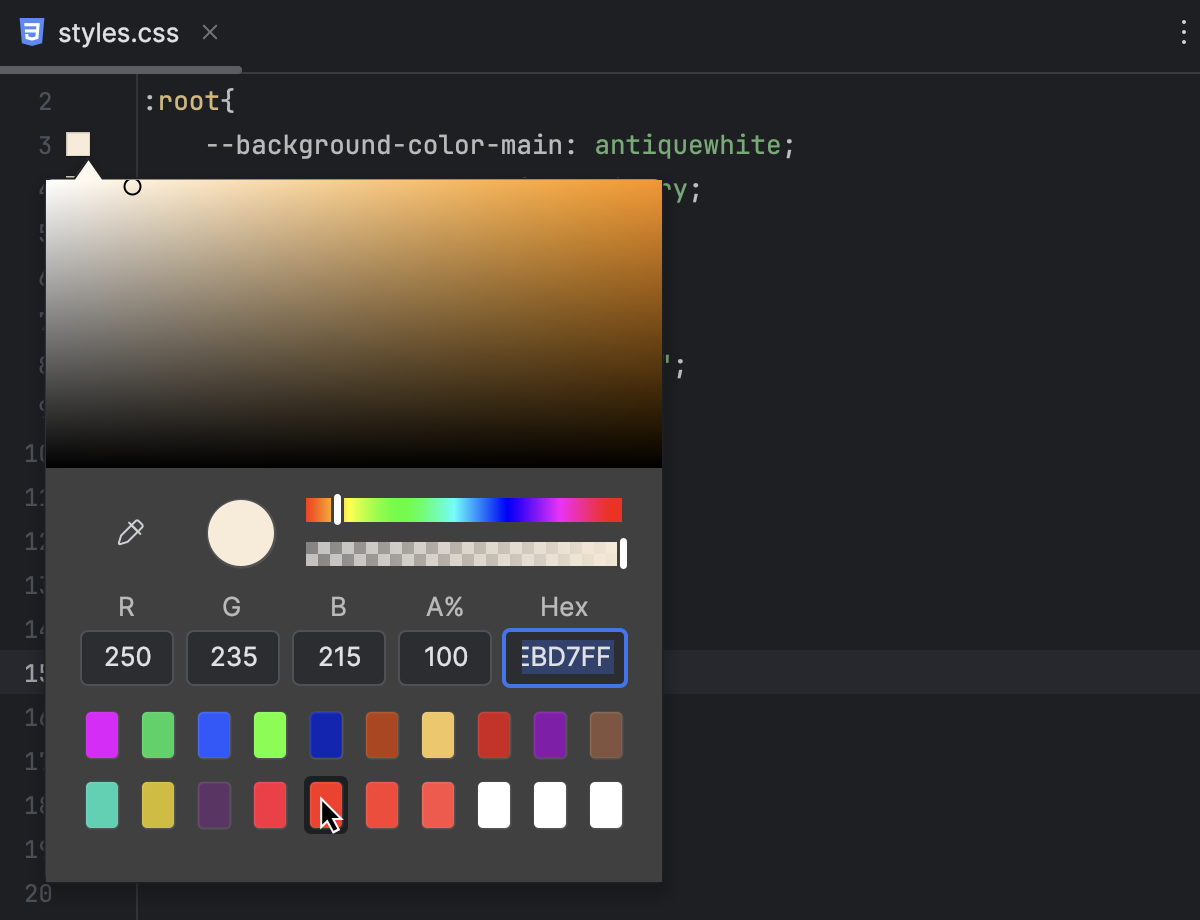Click the gutter color square on line 3
This screenshot has height=920, width=1200.
pos(77,144)
